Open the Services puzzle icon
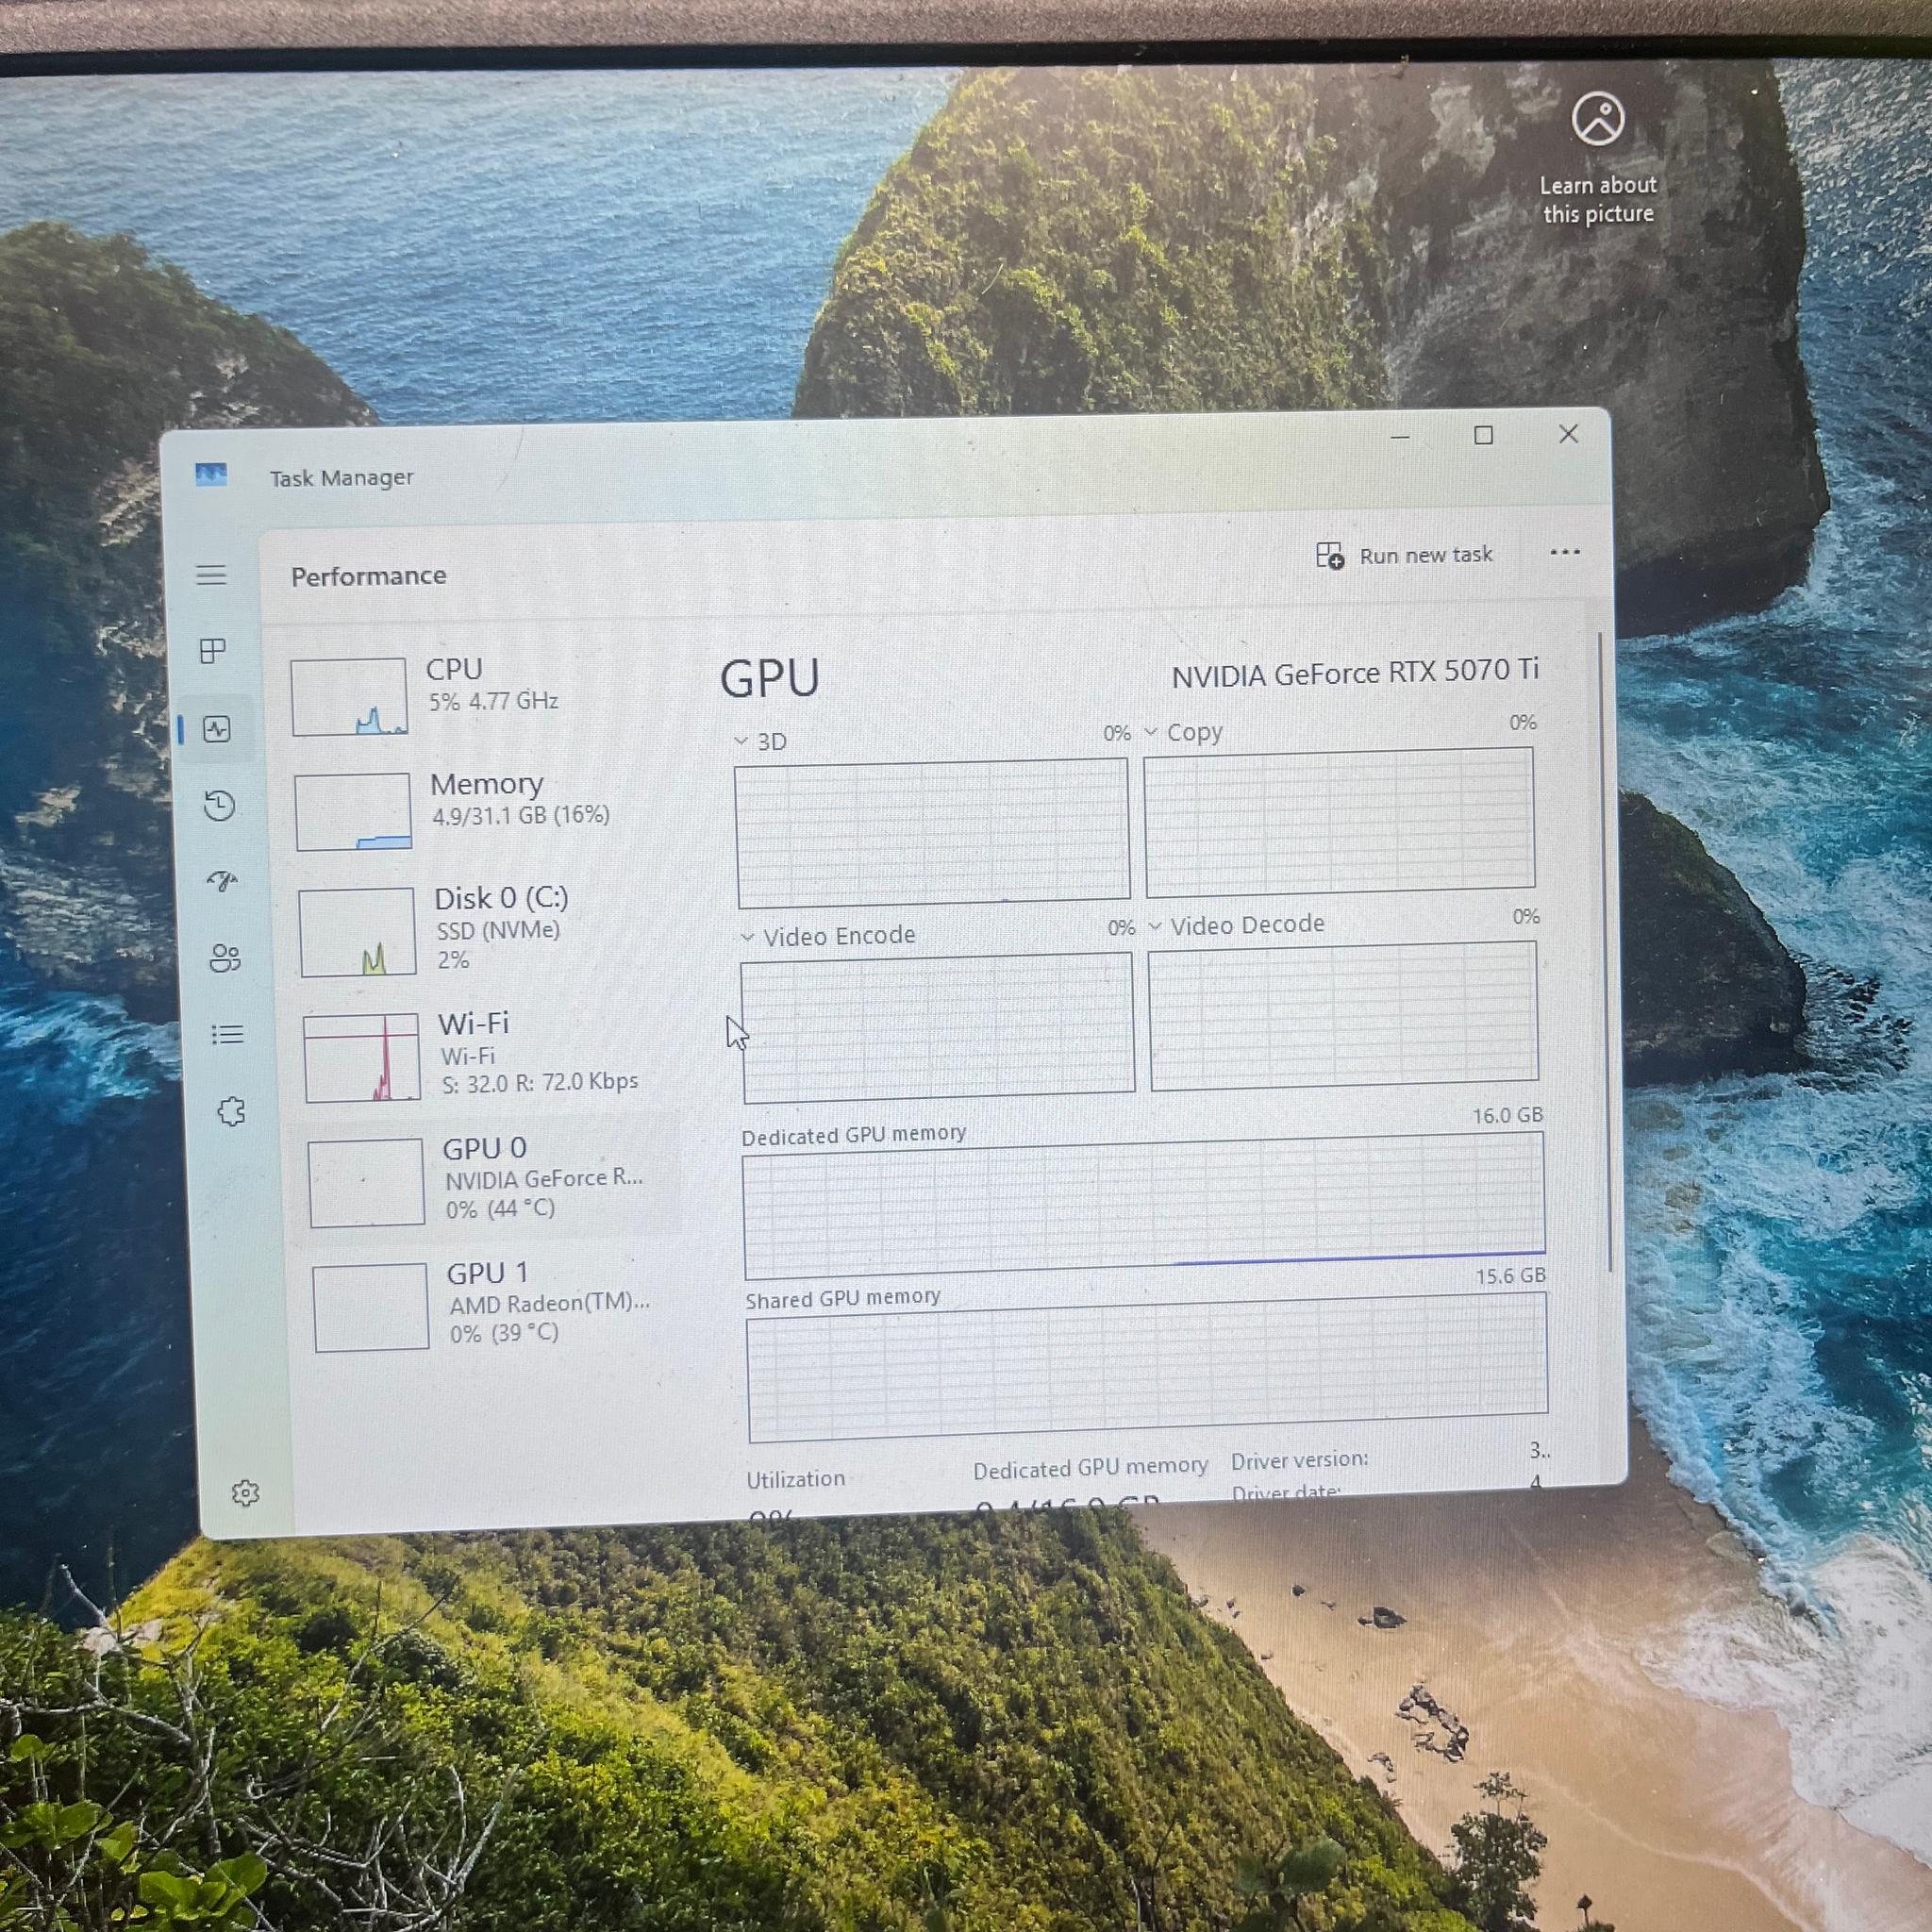This screenshot has height=1932, width=1932. pyautogui.click(x=231, y=1111)
